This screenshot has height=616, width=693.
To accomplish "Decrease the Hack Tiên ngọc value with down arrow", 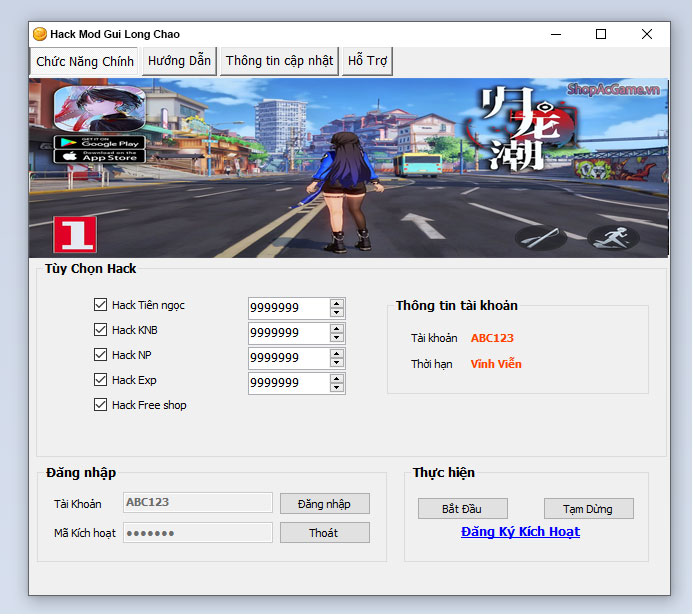I will [x=337, y=312].
